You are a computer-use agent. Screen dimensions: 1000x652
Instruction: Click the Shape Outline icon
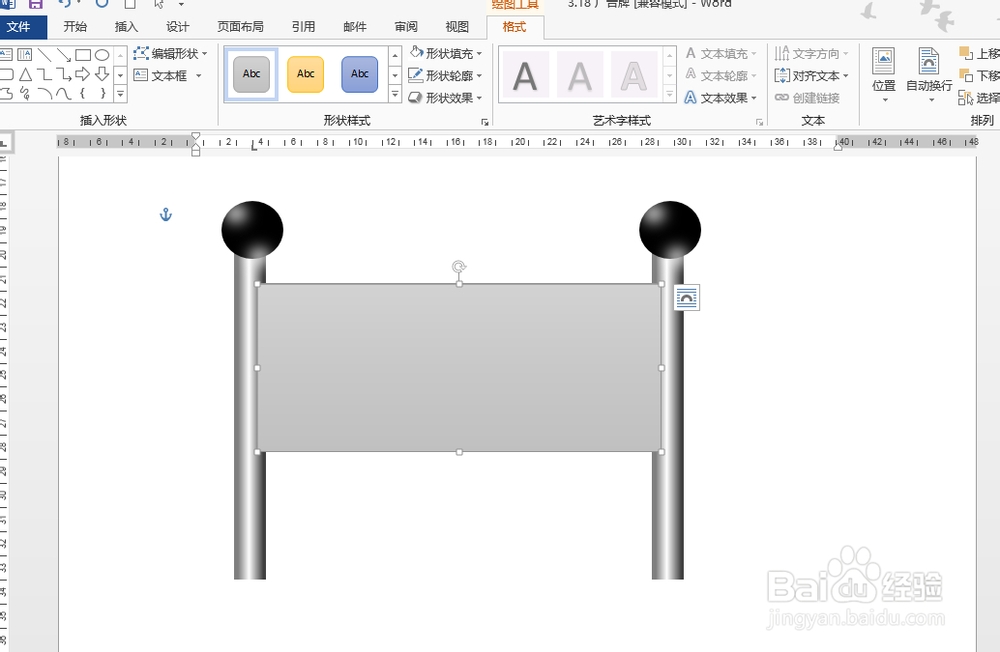pyautogui.click(x=415, y=74)
